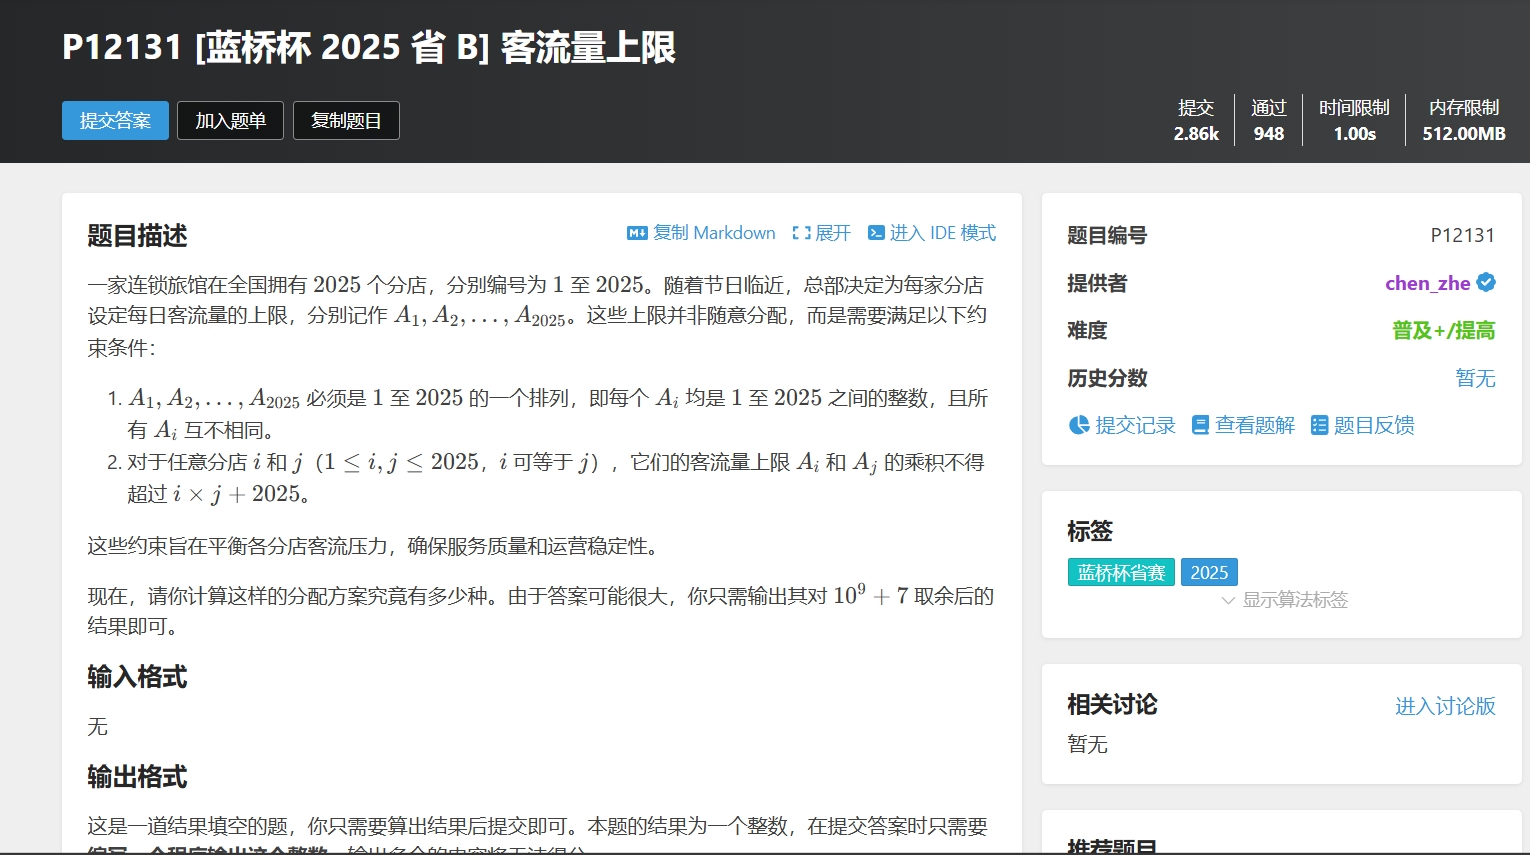Click the 标签 heading
The height and width of the screenshot is (855, 1530).
click(x=1090, y=531)
